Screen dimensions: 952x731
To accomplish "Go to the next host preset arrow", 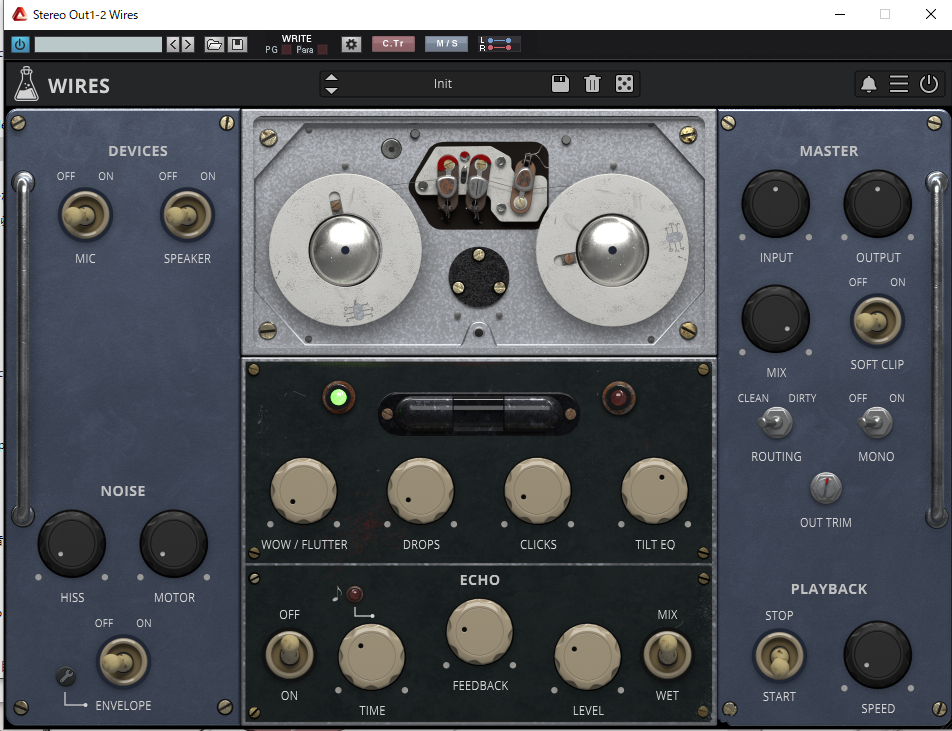I will tap(188, 44).
